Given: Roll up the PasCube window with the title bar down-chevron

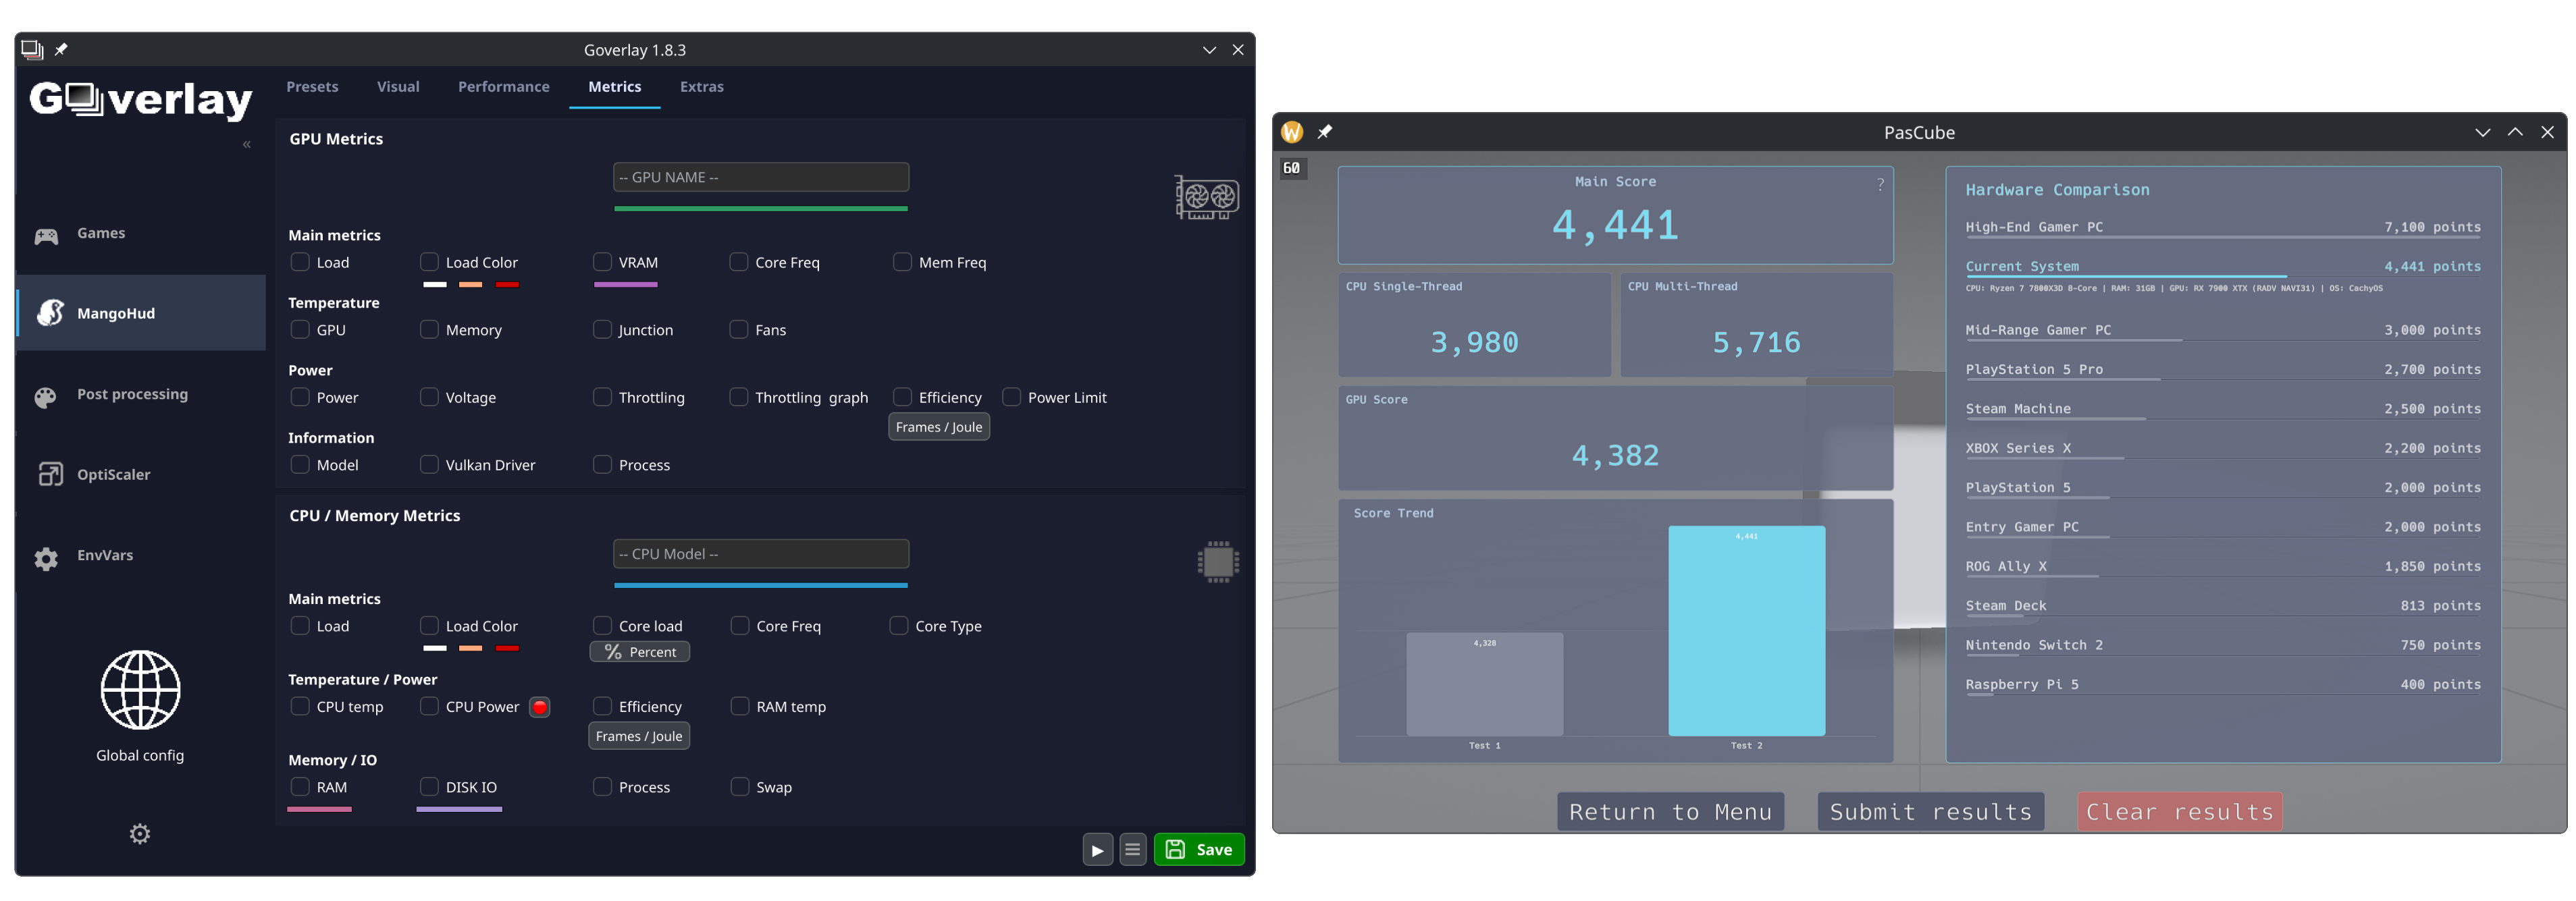Looking at the screenshot, I should (x=2482, y=132).
